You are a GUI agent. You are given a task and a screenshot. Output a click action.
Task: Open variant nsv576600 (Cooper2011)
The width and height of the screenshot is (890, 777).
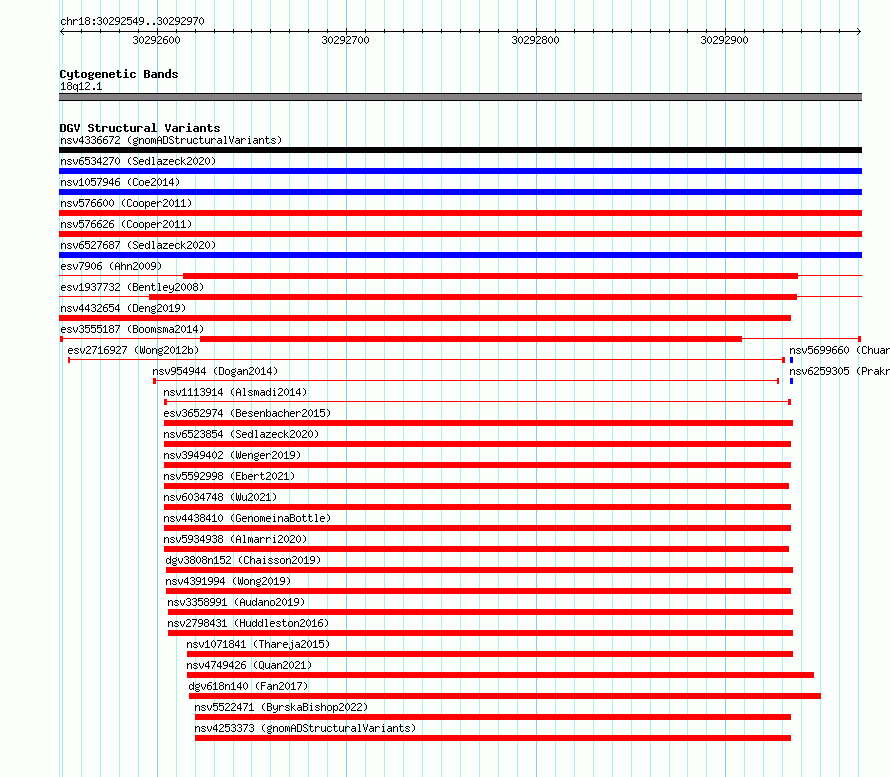click(x=126, y=203)
